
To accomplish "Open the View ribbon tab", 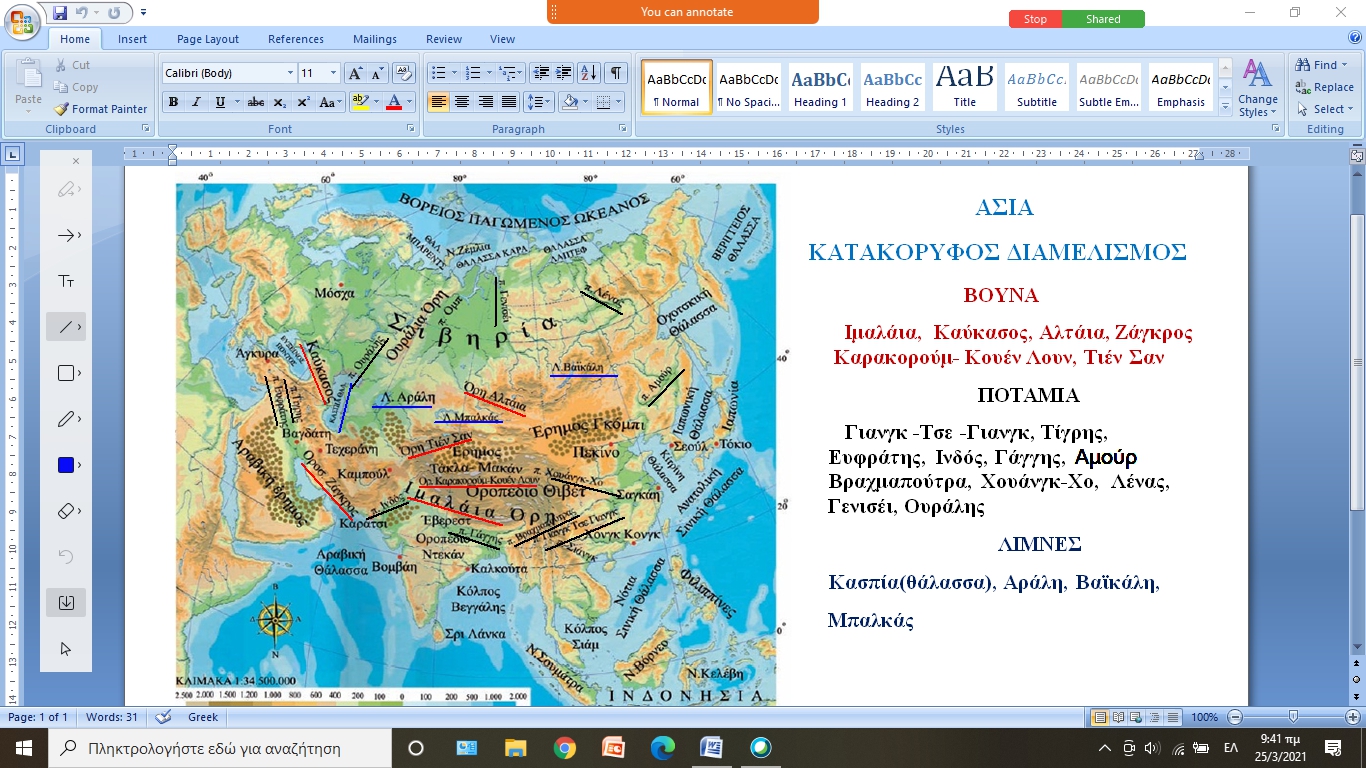I will point(503,39).
